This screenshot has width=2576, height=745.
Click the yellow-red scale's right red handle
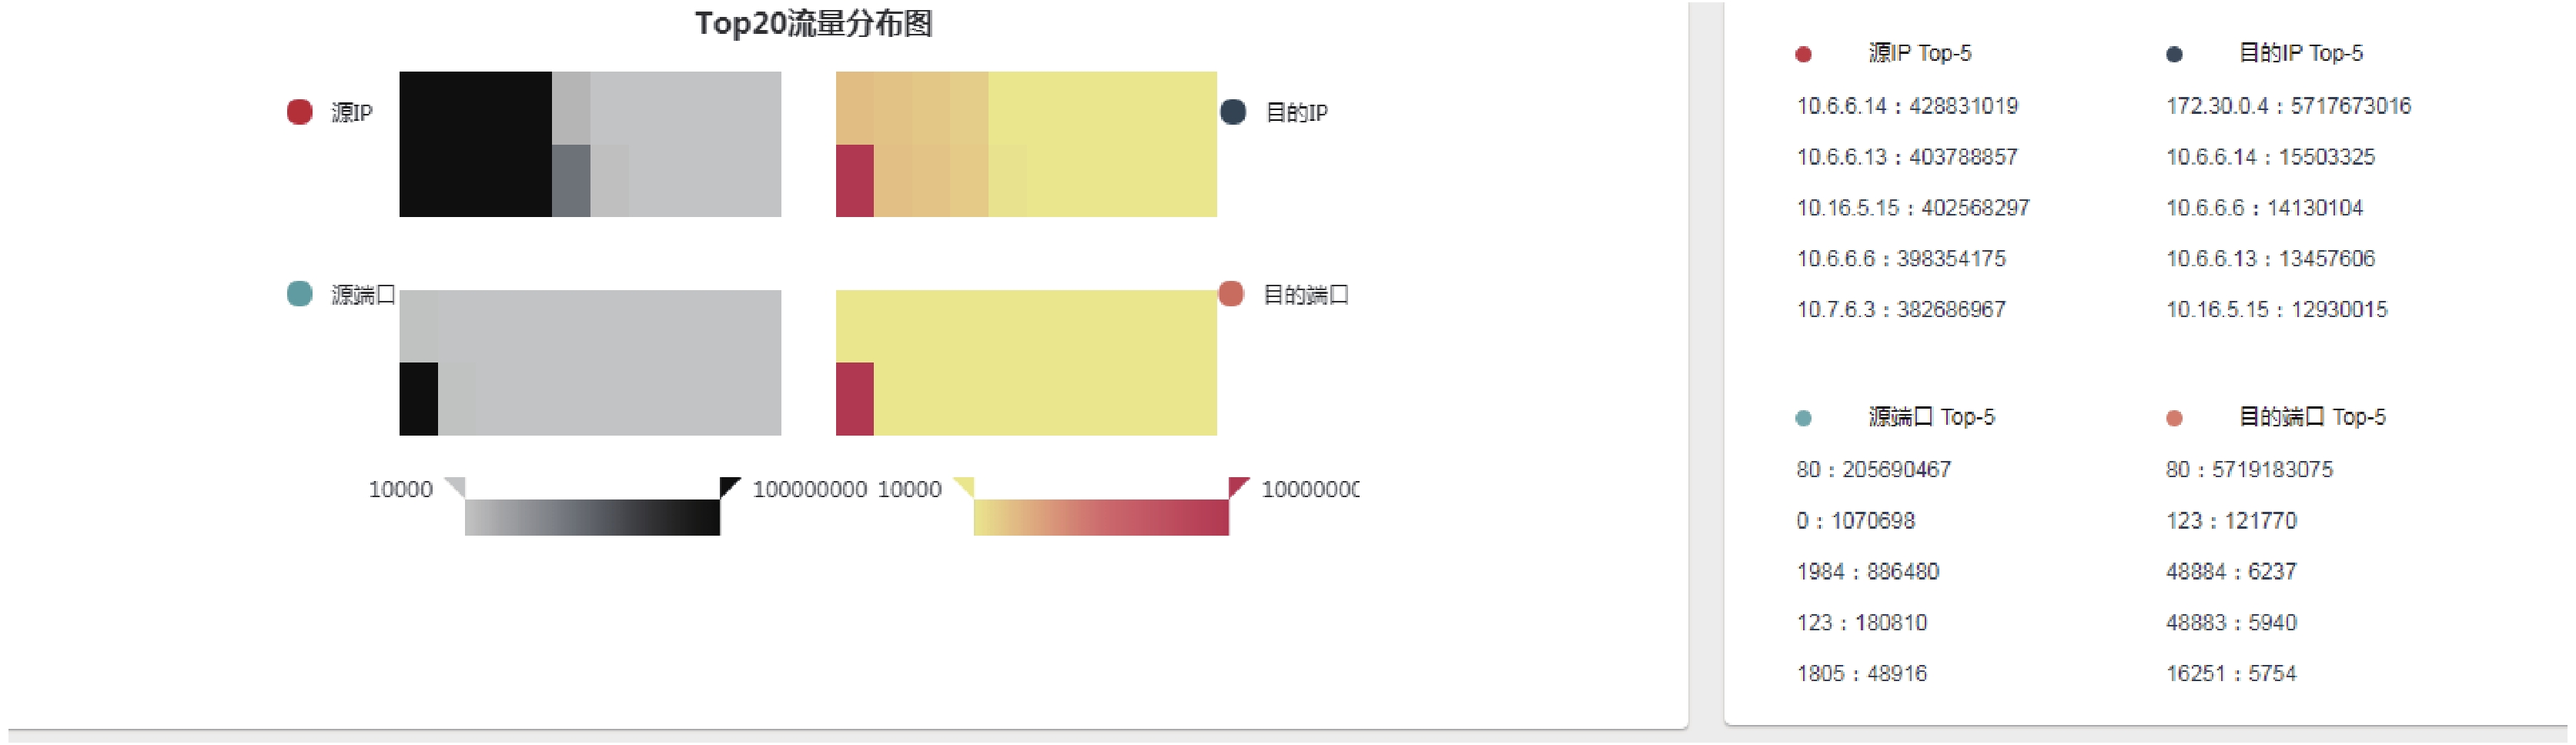click(1239, 487)
